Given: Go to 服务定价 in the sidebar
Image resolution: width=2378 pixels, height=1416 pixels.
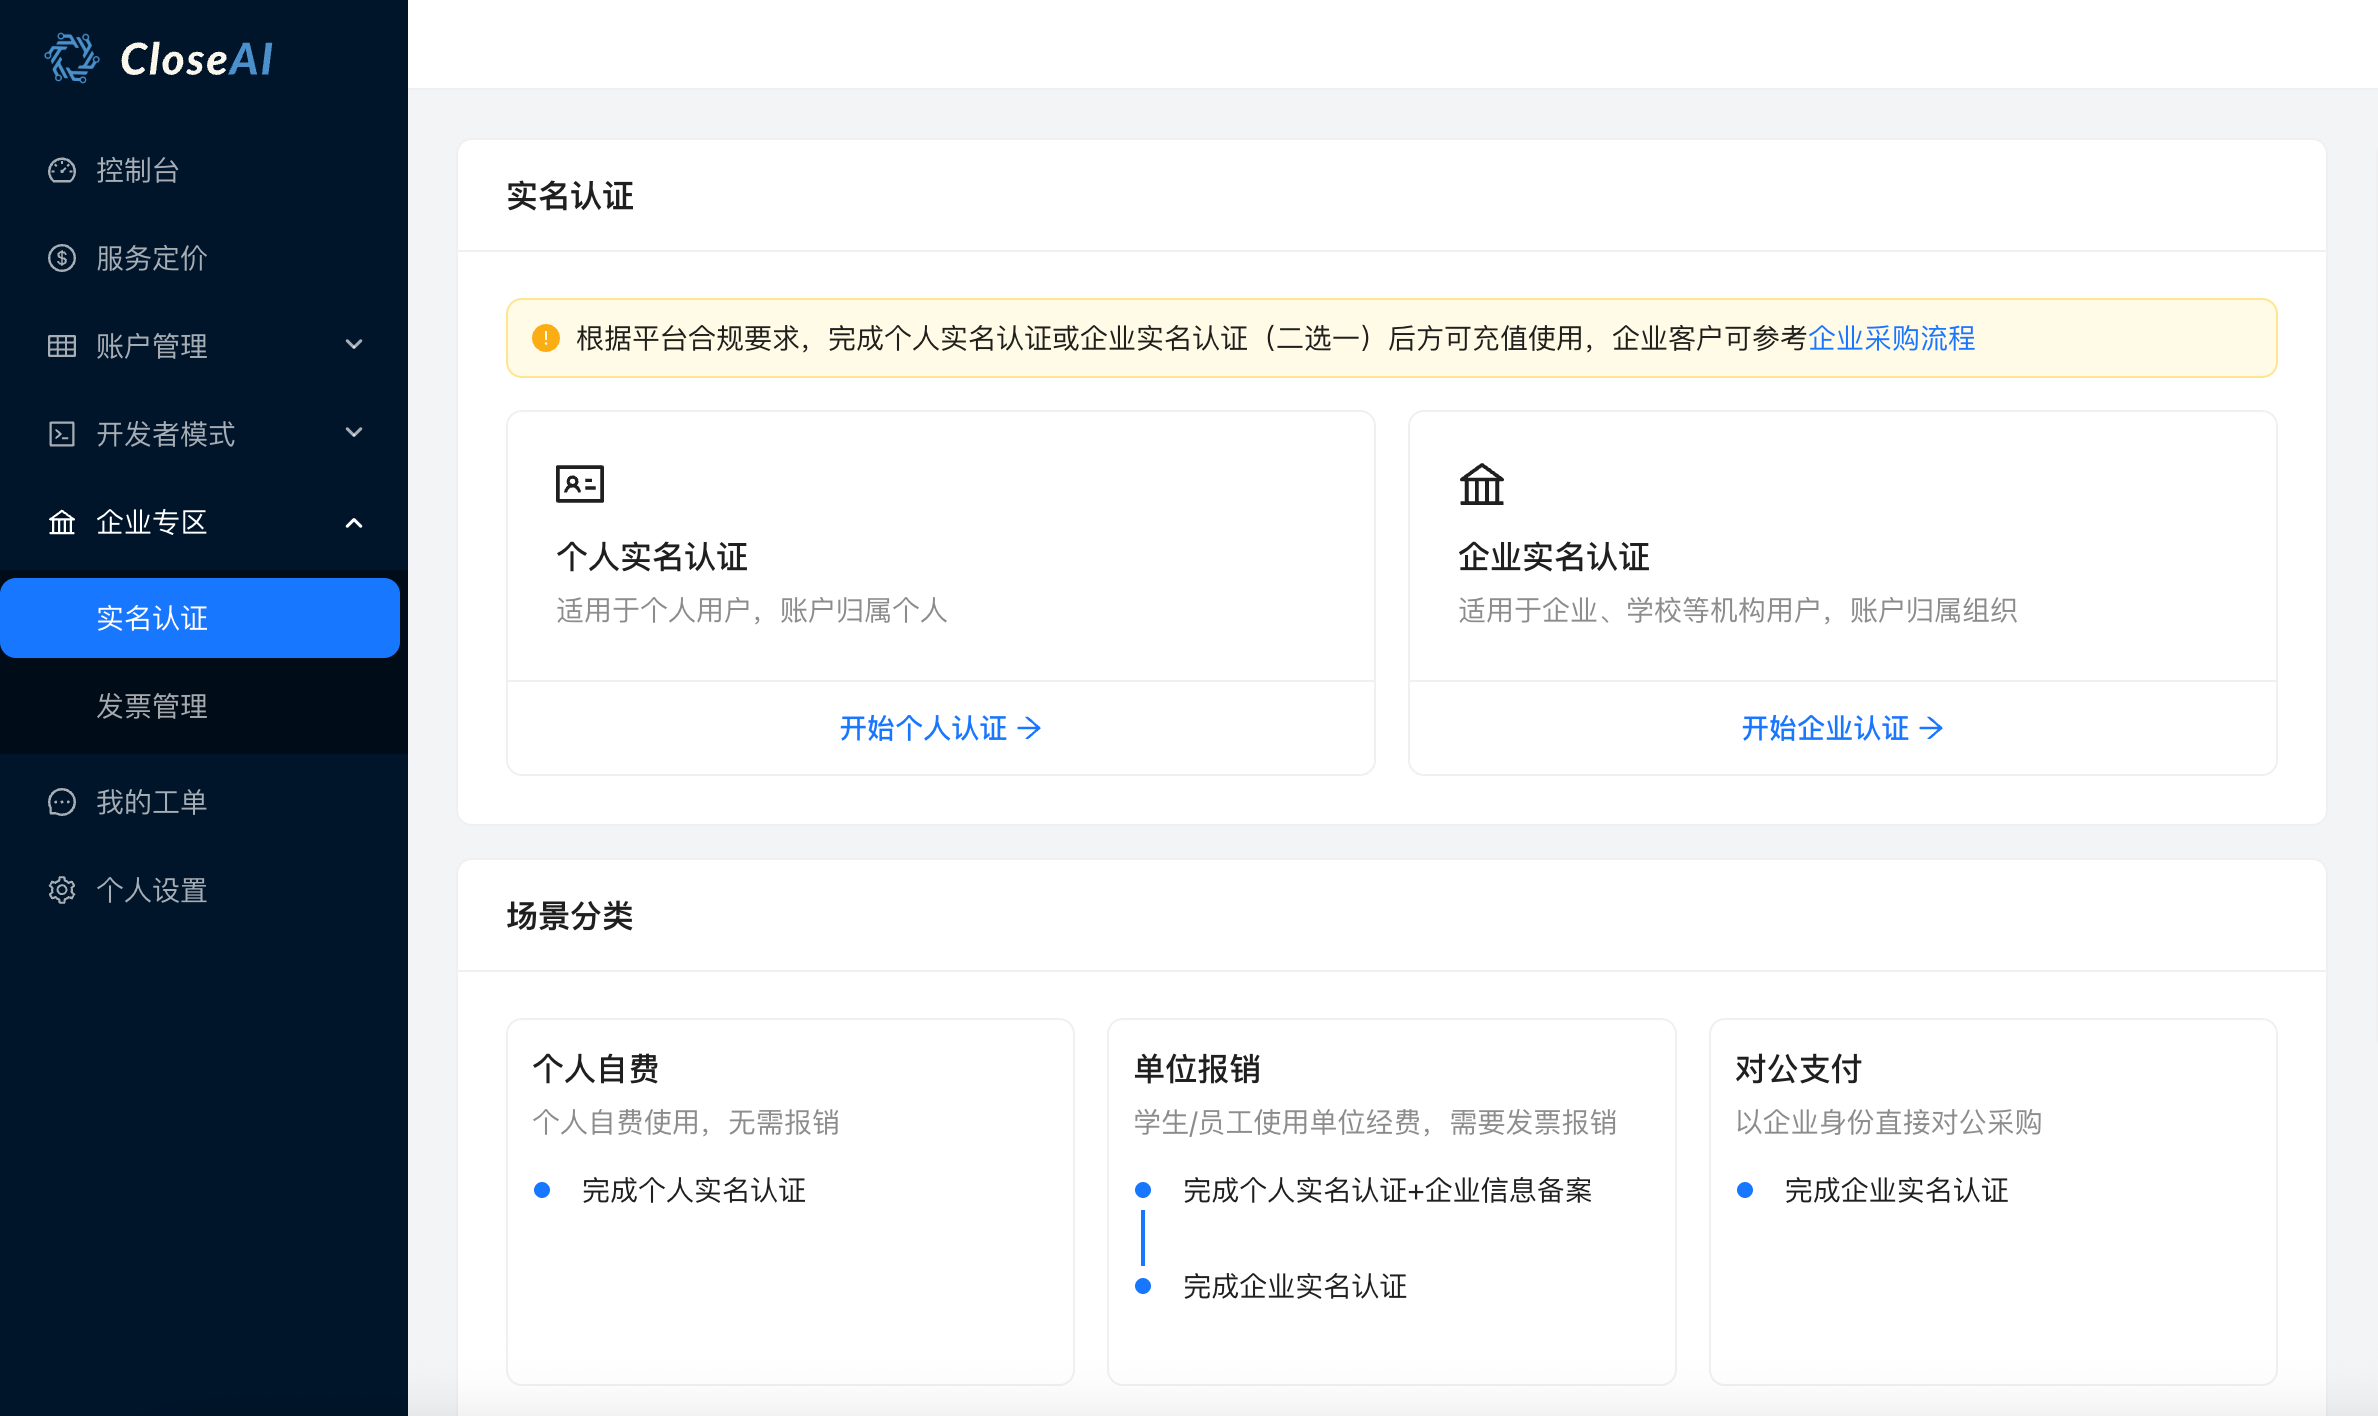Looking at the screenshot, I should 204,259.
